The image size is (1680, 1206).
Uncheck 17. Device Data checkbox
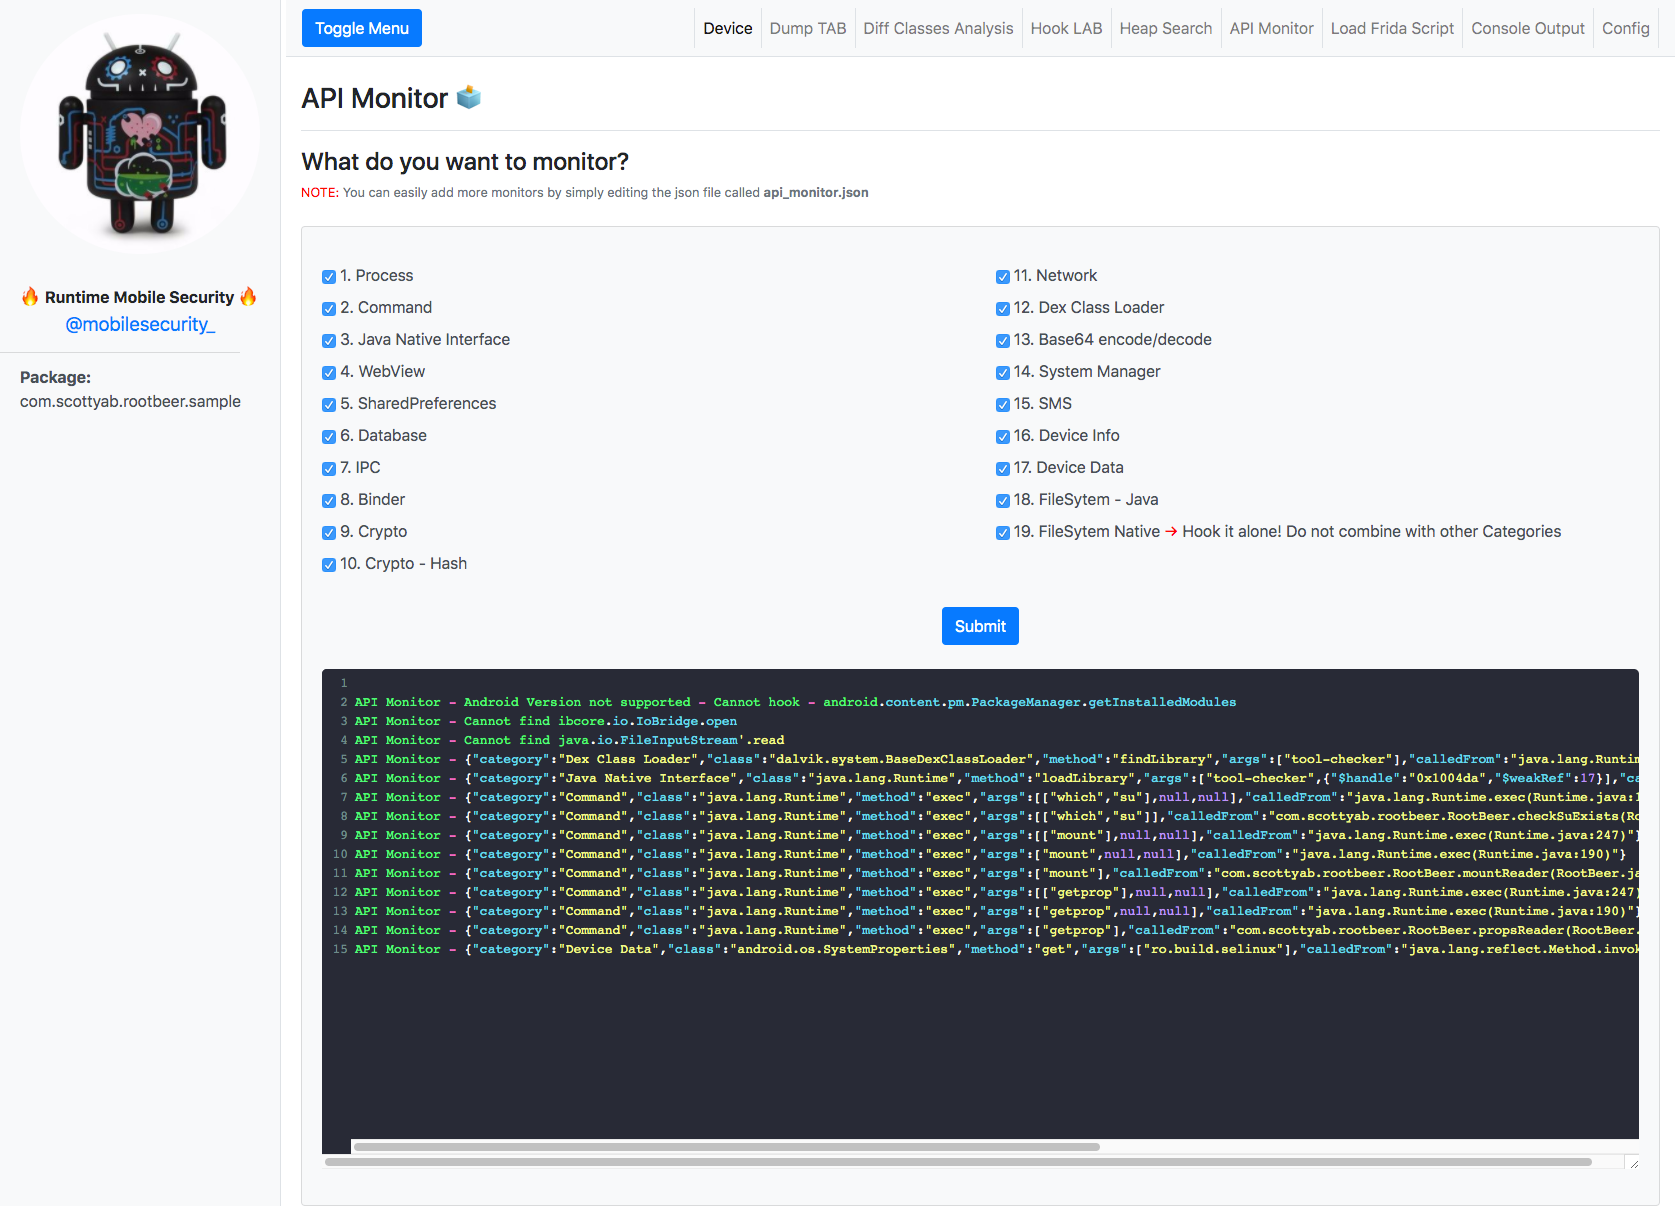click(1002, 469)
